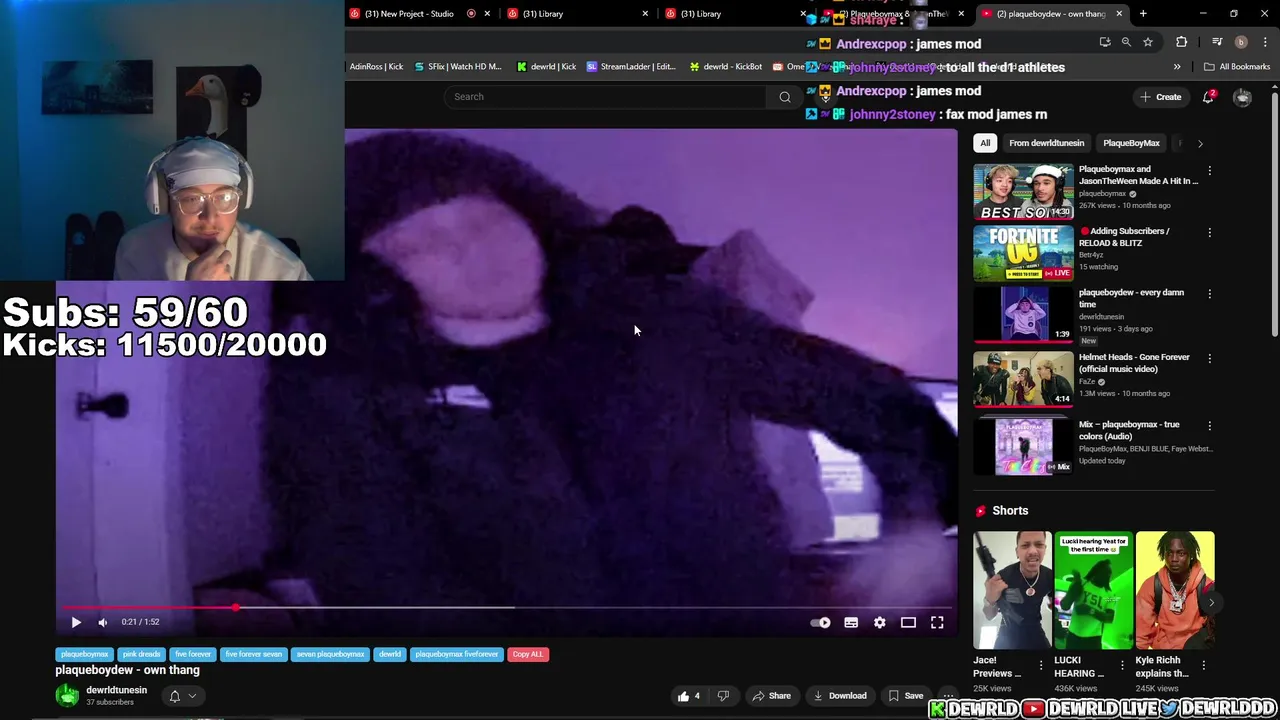Click the plaqueboymax fiveforever tag
Viewport: 1280px width, 720px height.
[x=456, y=654]
